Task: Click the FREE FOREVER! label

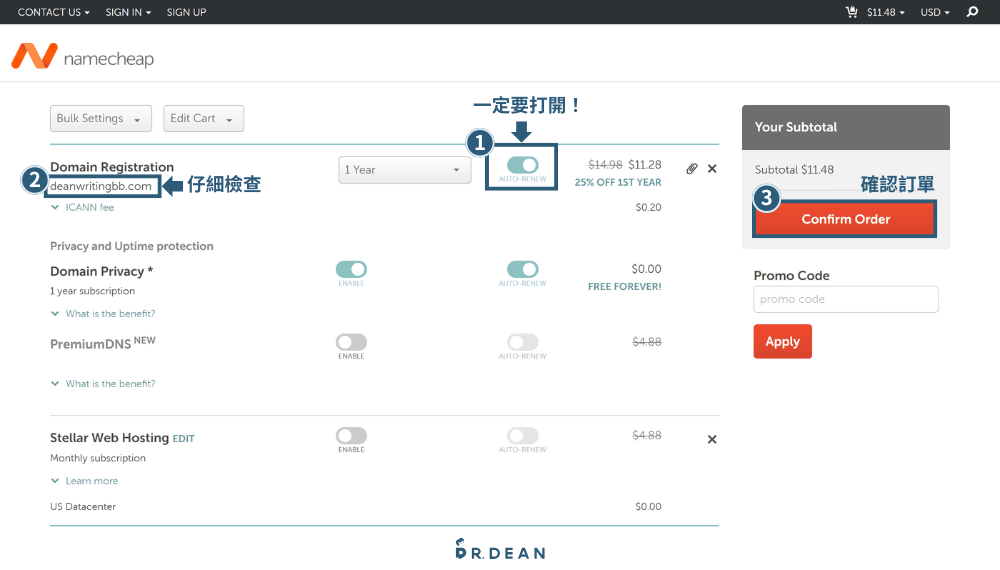Action: [624, 287]
